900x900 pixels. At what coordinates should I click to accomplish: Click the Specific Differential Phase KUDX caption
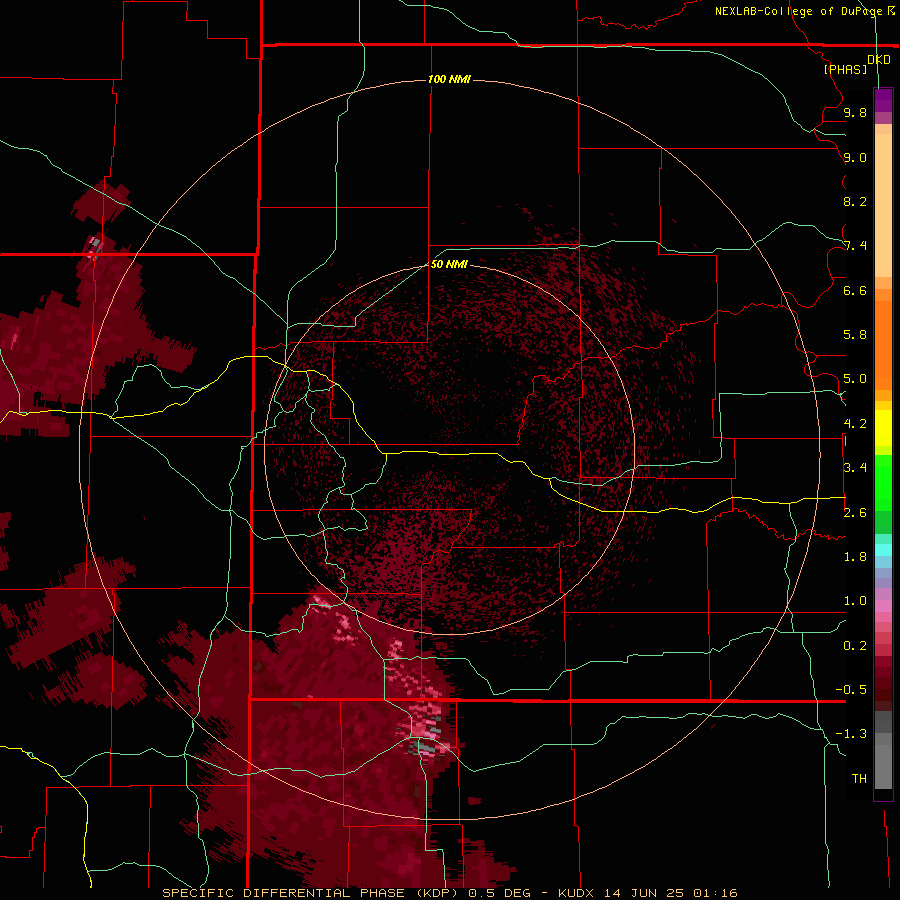[449, 893]
